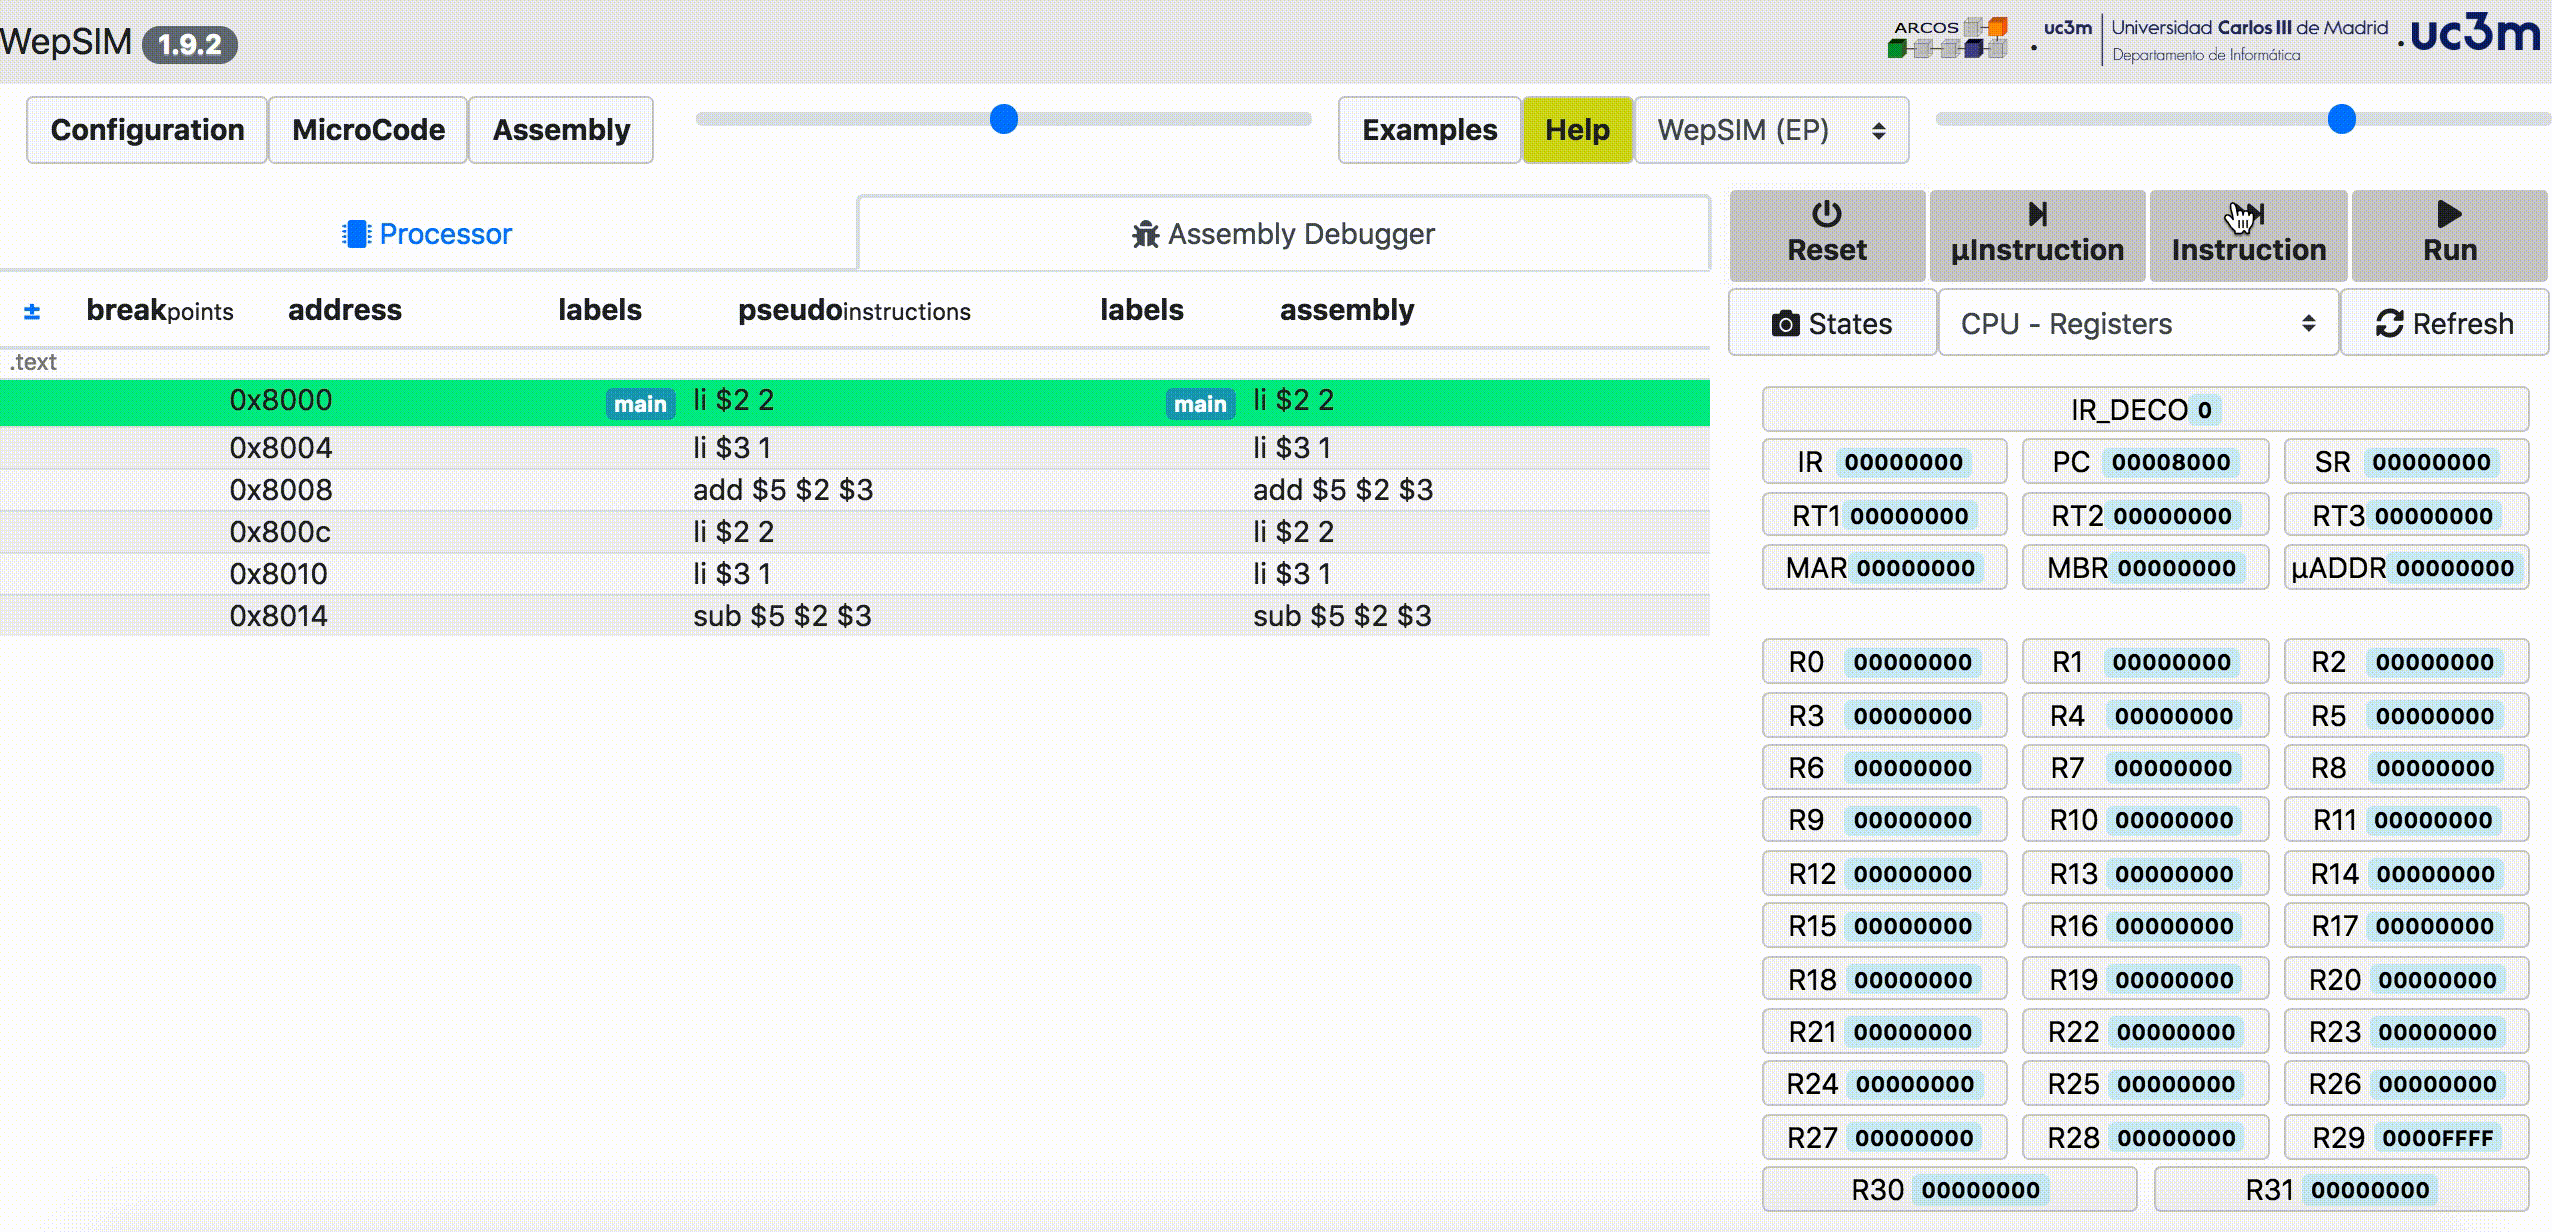This screenshot has height=1232, width=2552.
Task: Switch to the Assembly Debugger tab
Action: 1283,234
